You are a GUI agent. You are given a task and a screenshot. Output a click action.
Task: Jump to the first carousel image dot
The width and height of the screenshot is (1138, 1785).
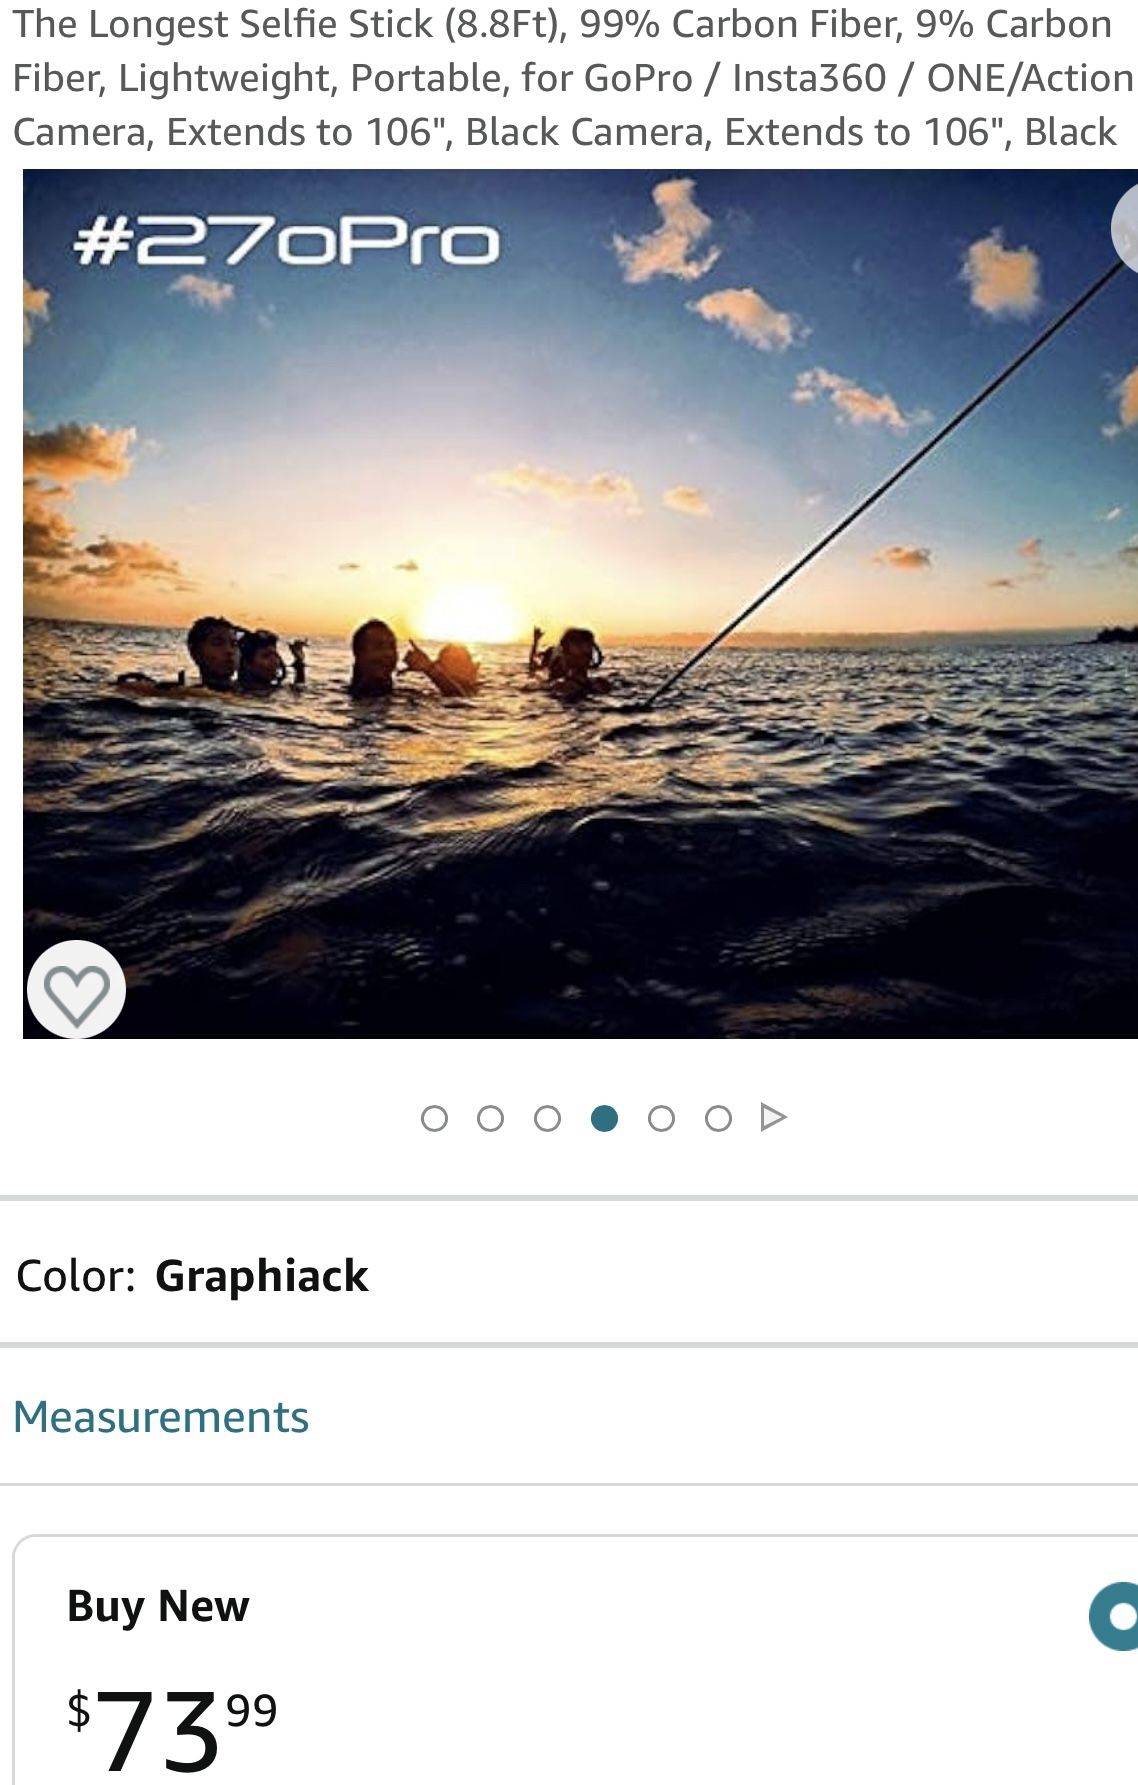click(x=434, y=1118)
